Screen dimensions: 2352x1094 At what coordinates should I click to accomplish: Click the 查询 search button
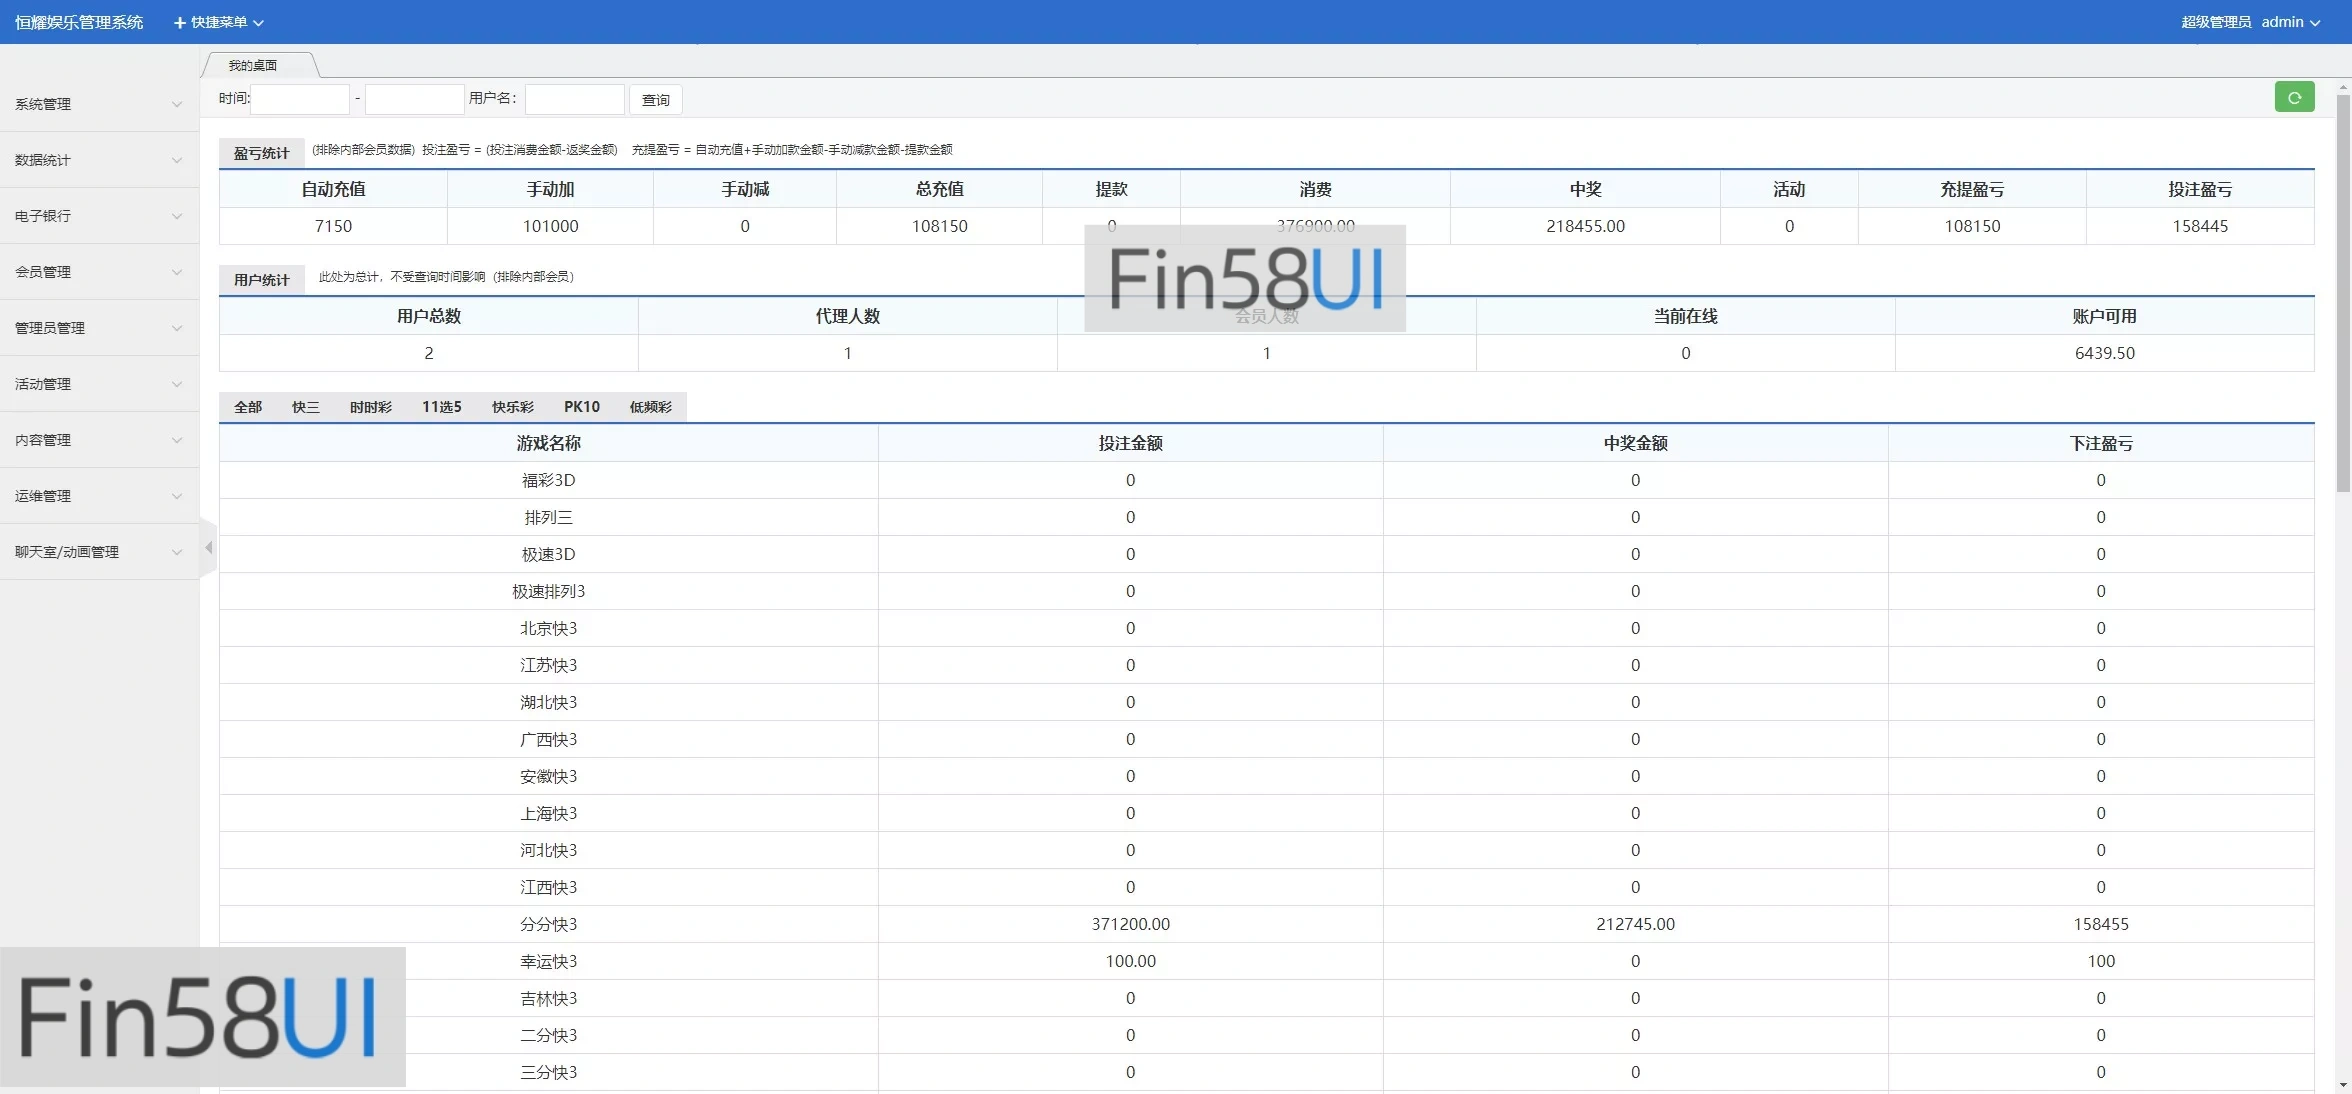655,99
